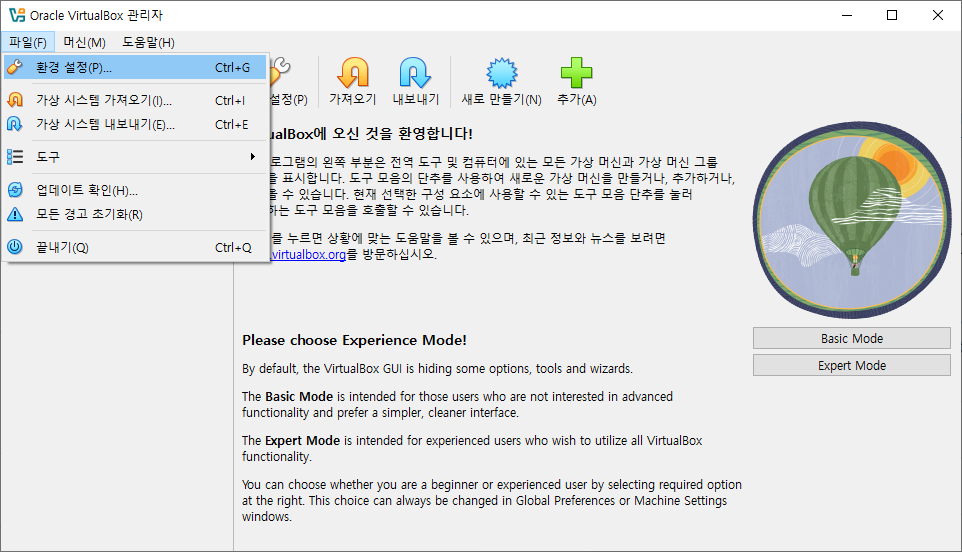Click the Expert Mode button
The width and height of the screenshot is (962, 552).
pyautogui.click(x=852, y=366)
